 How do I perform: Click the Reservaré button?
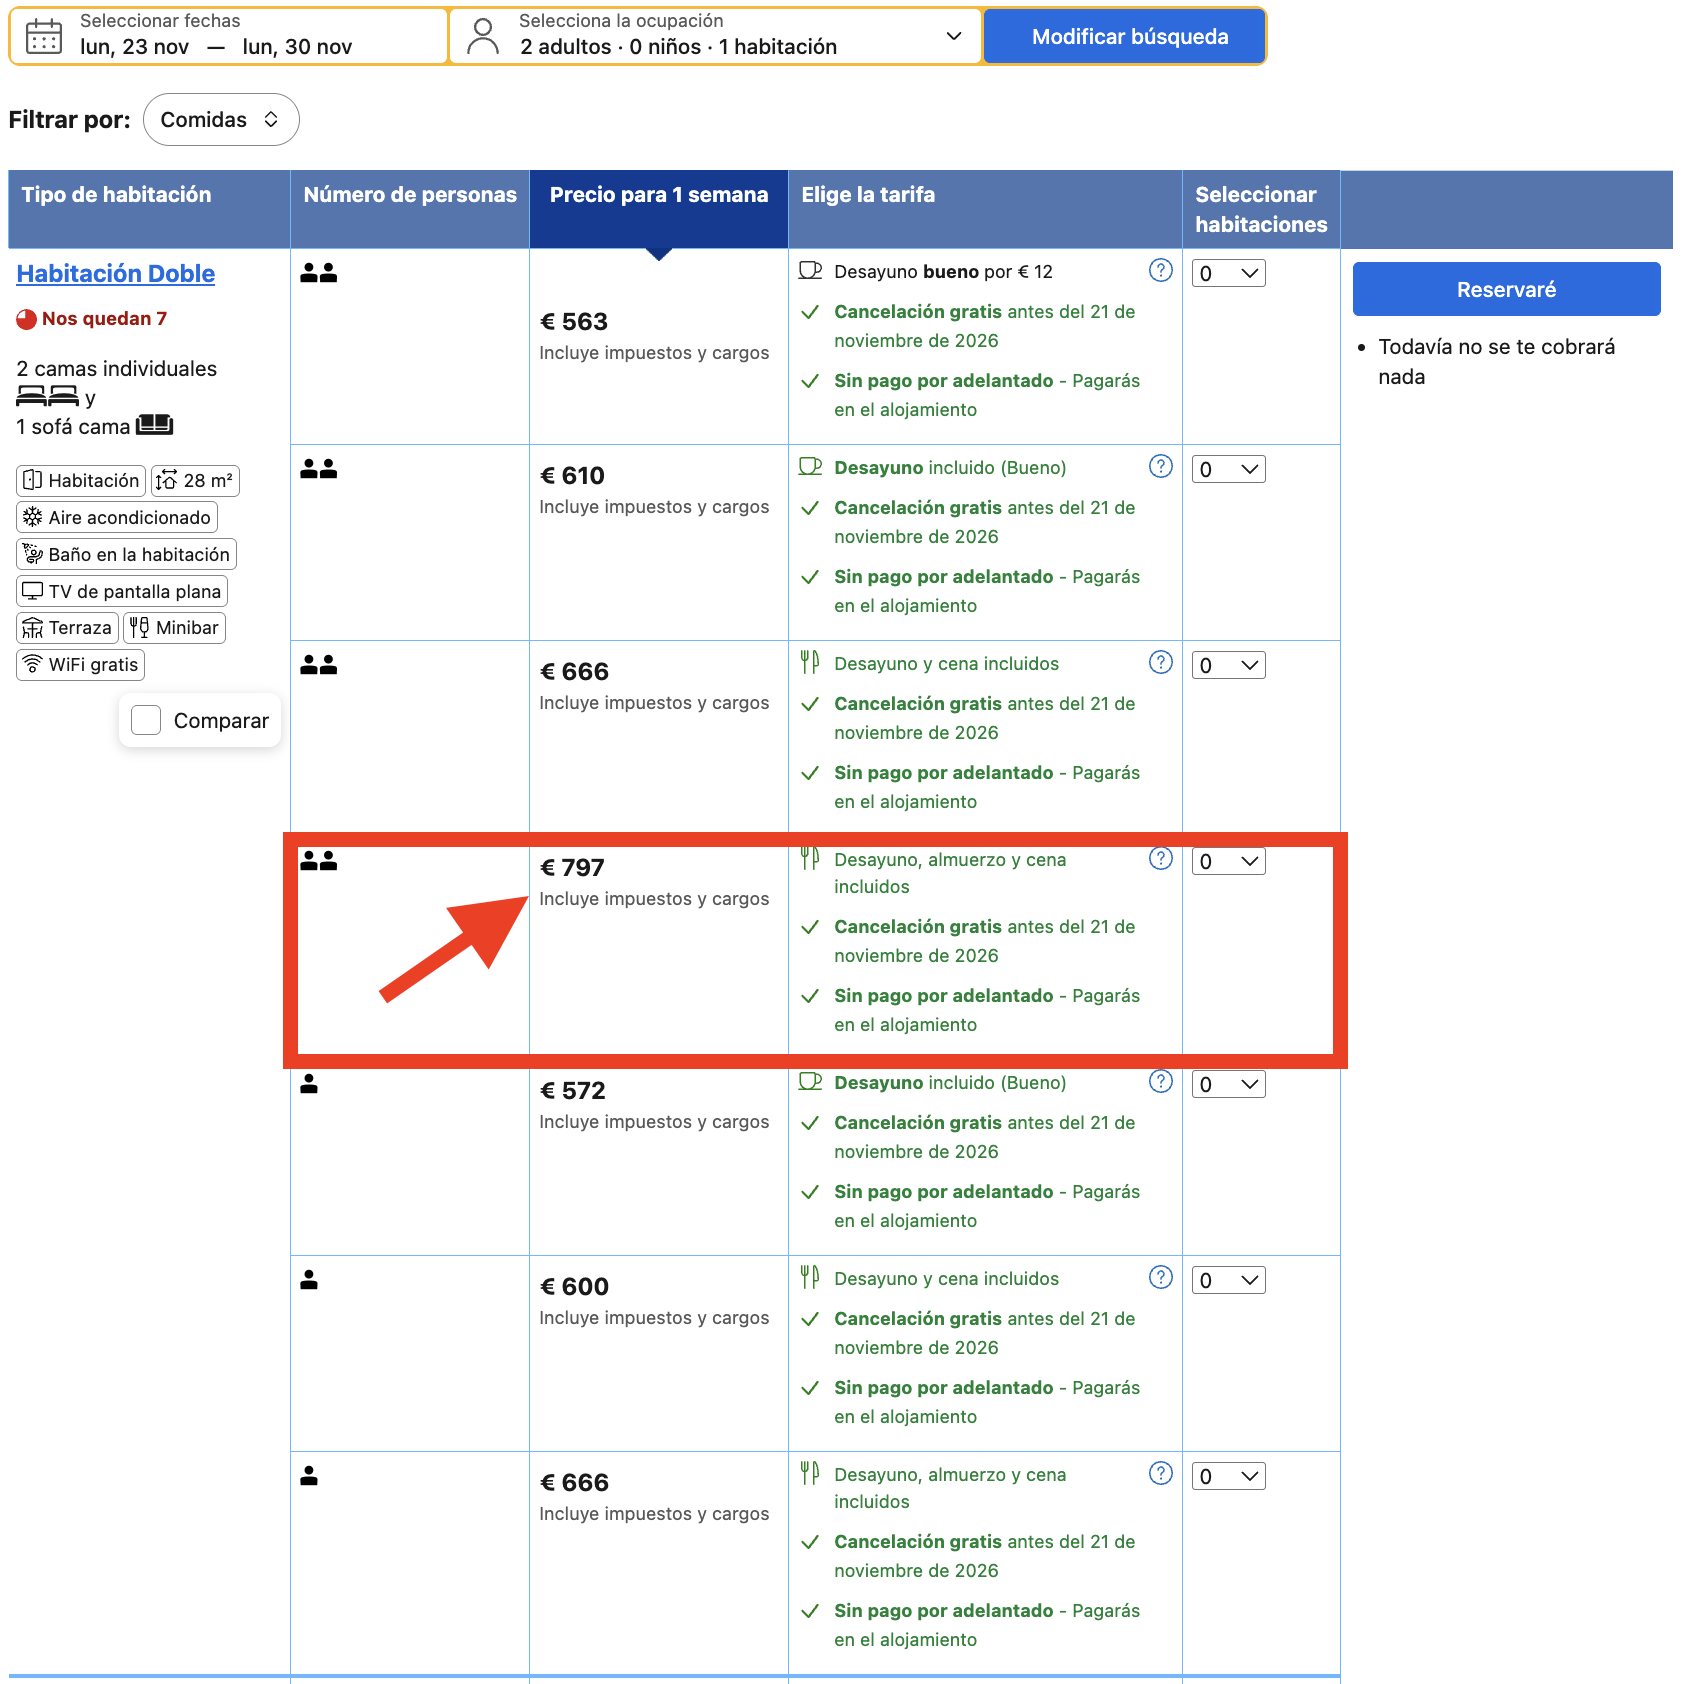(1506, 289)
